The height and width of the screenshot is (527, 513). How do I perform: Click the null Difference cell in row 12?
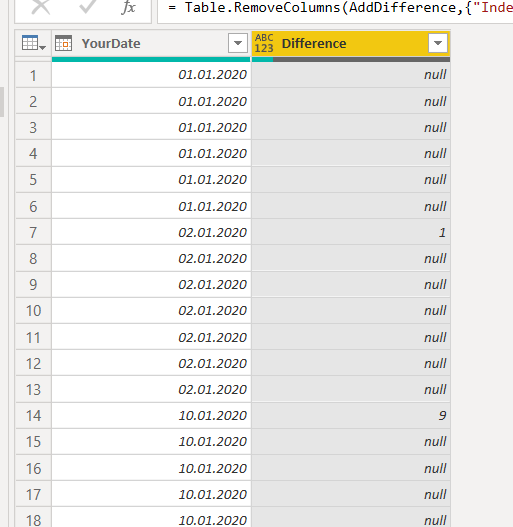(x=351, y=363)
